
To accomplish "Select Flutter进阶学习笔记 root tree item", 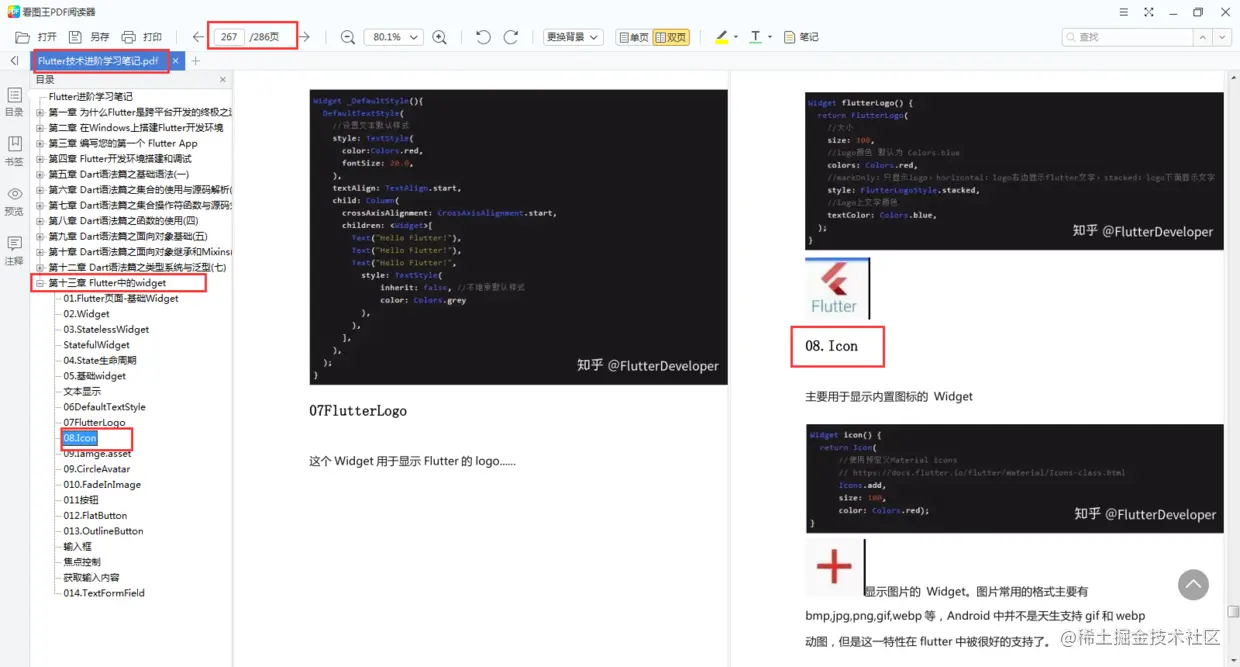I will pyautogui.click(x=91, y=97).
